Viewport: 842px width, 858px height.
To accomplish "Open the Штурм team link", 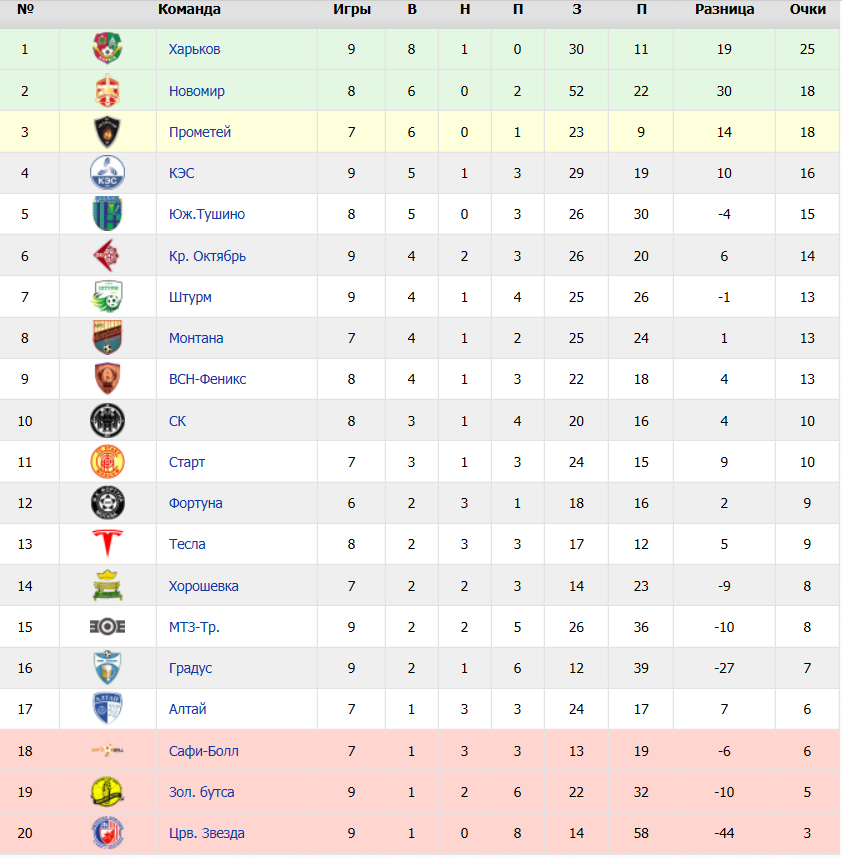I will (190, 297).
